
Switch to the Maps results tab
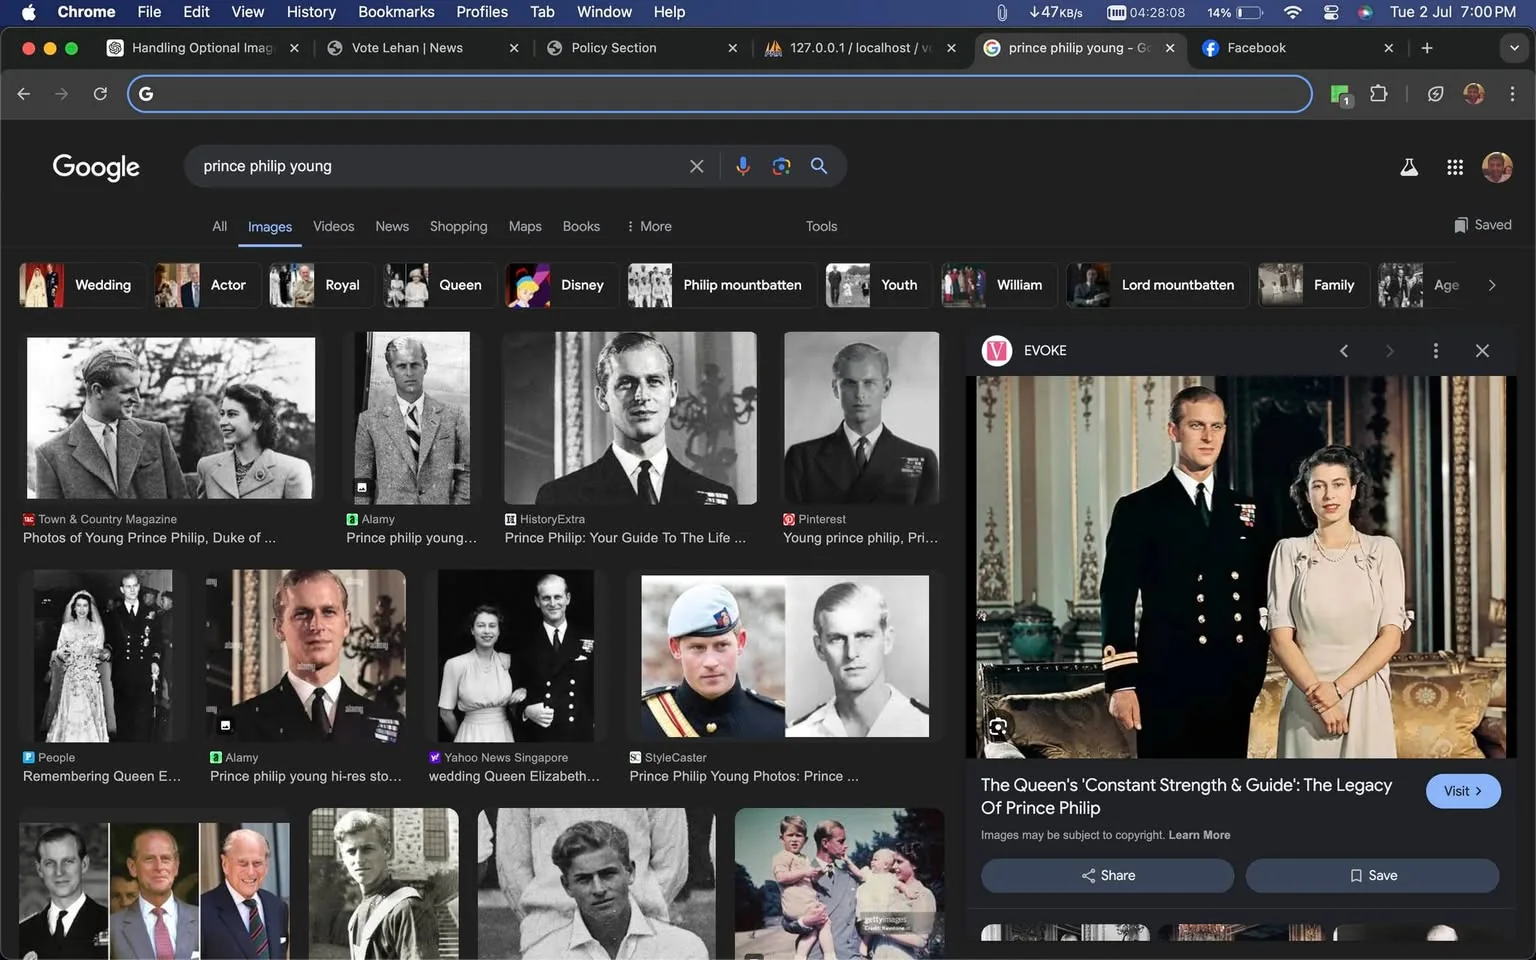(x=525, y=227)
